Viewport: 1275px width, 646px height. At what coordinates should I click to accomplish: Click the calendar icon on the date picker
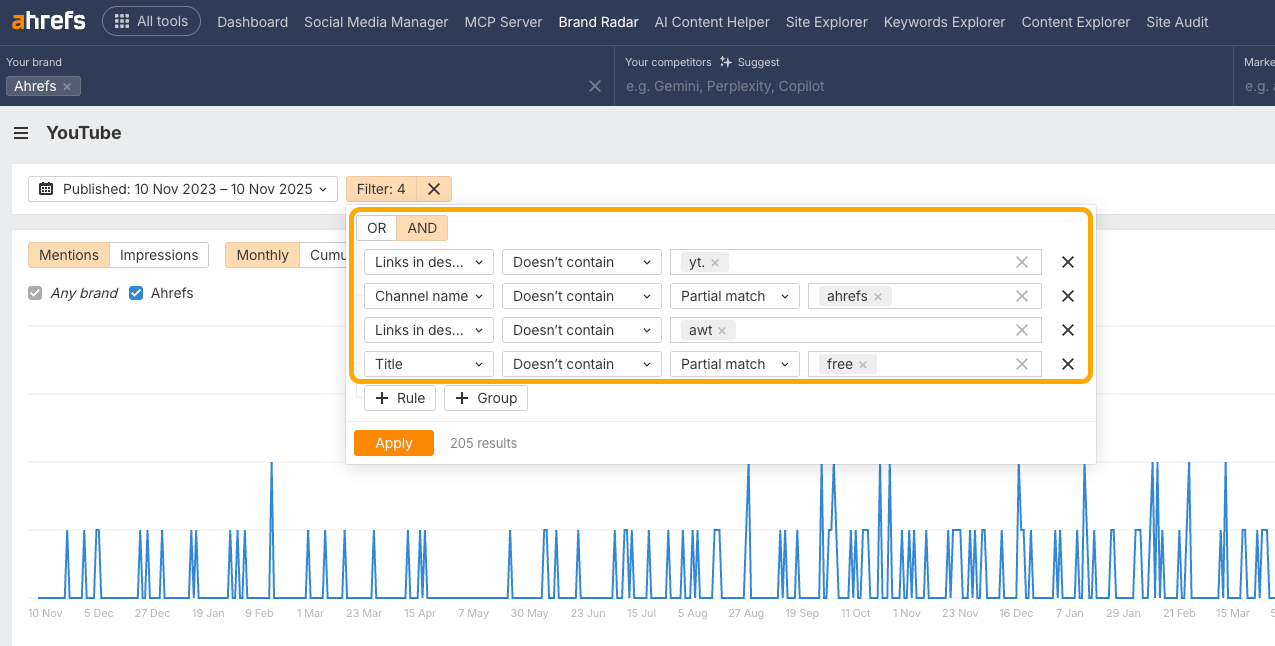tap(48, 189)
